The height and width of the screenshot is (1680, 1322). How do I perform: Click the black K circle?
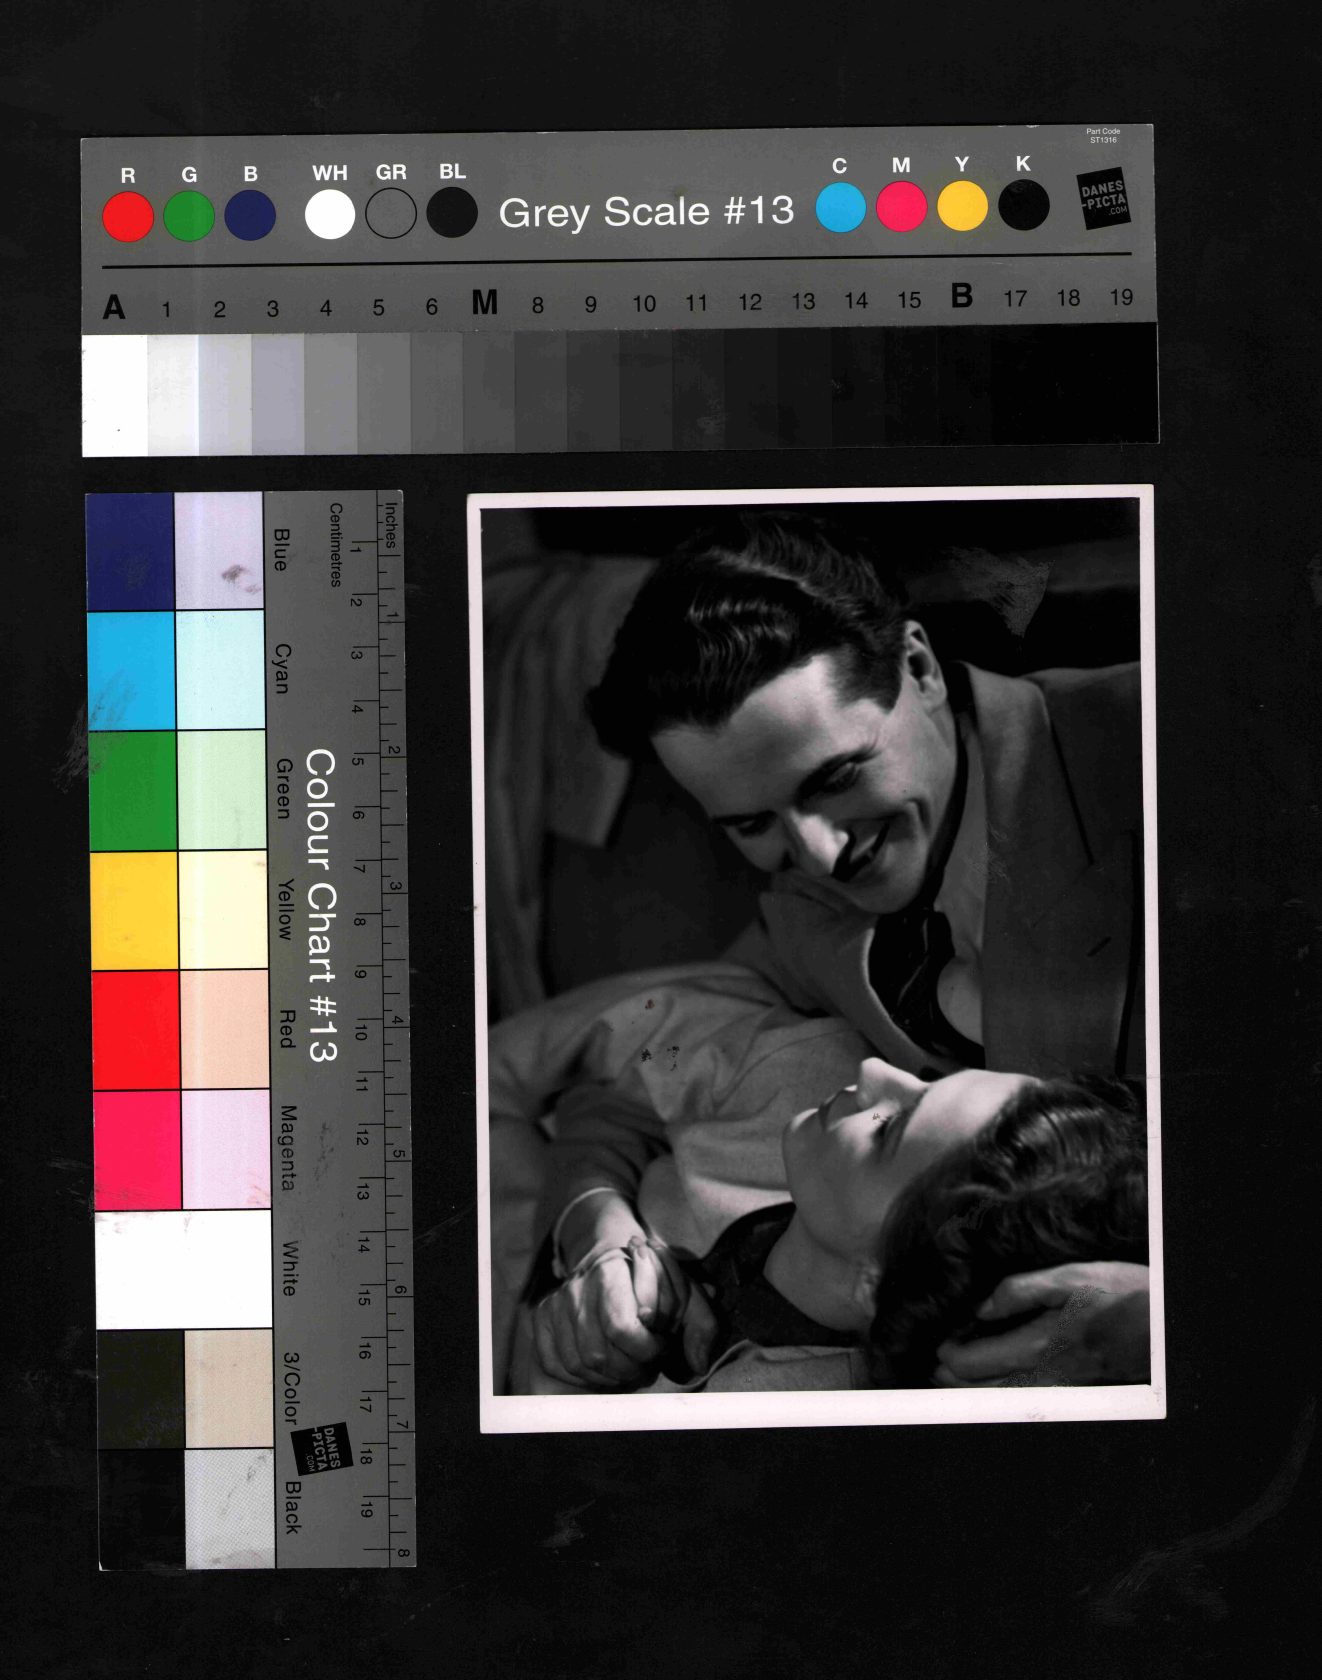pos(1023,205)
